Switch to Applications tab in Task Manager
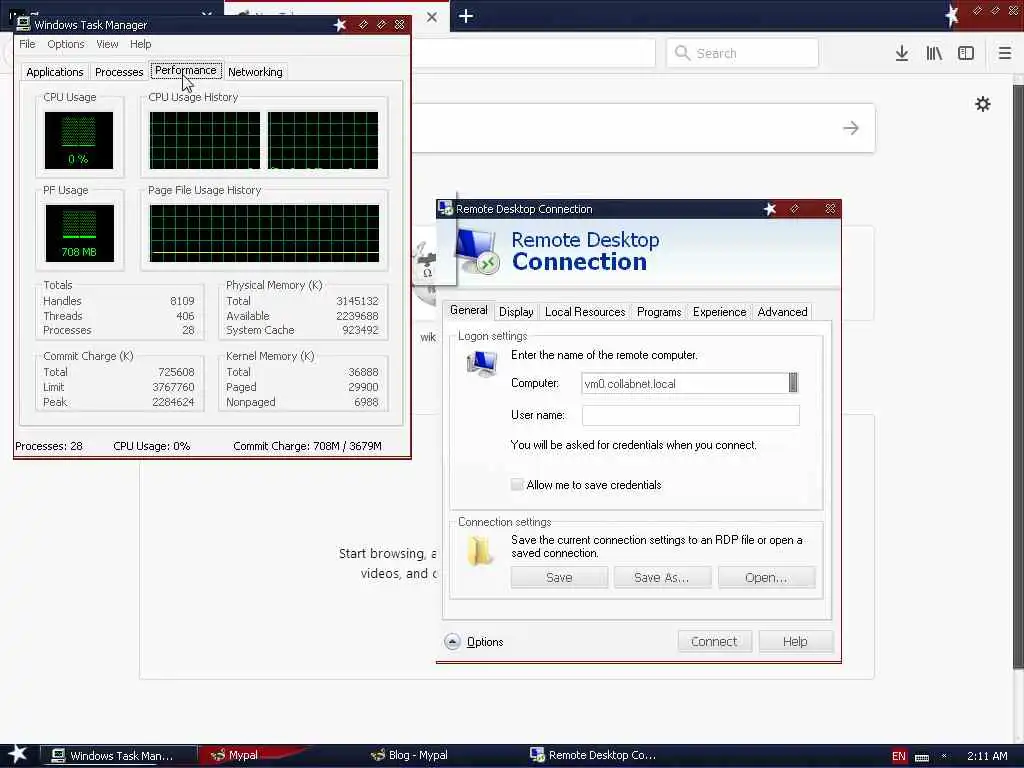The height and width of the screenshot is (768, 1024). (55, 72)
